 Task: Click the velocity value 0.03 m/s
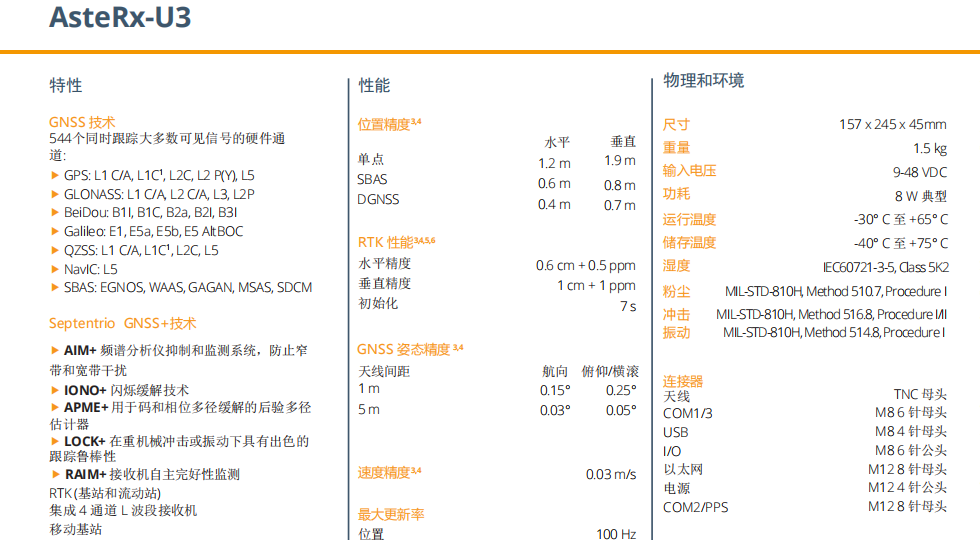pos(611,474)
